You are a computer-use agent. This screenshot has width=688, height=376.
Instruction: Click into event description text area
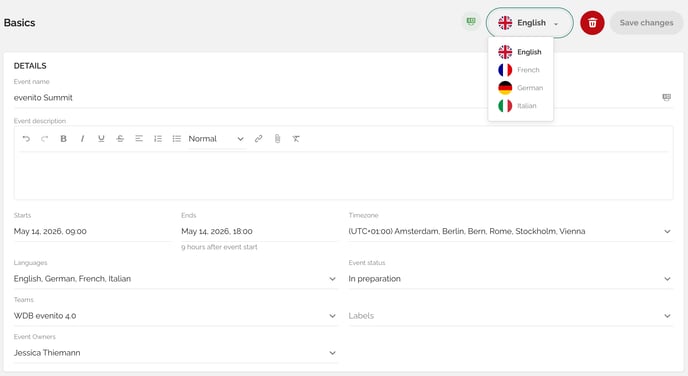pyautogui.click(x=343, y=175)
